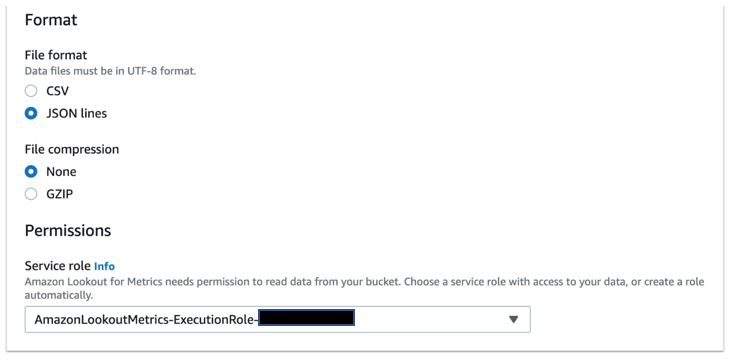
Task: Click the redacted black box in role name
Action: coord(306,318)
